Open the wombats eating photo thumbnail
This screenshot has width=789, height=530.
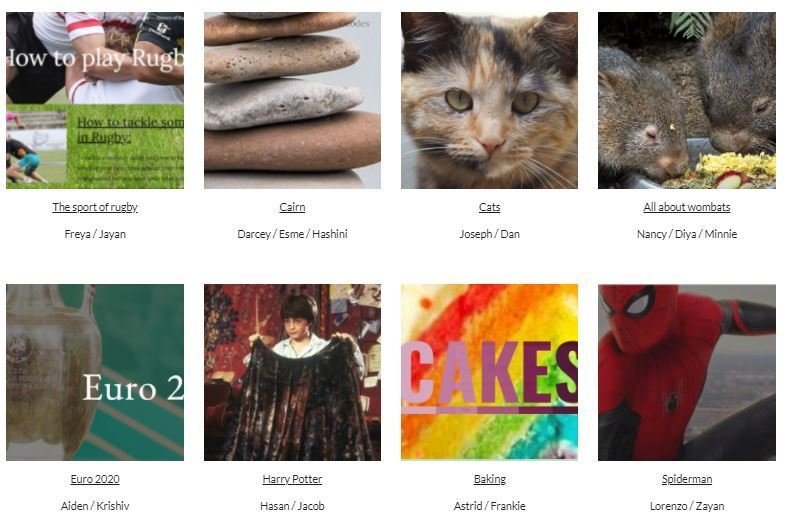point(687,101)
